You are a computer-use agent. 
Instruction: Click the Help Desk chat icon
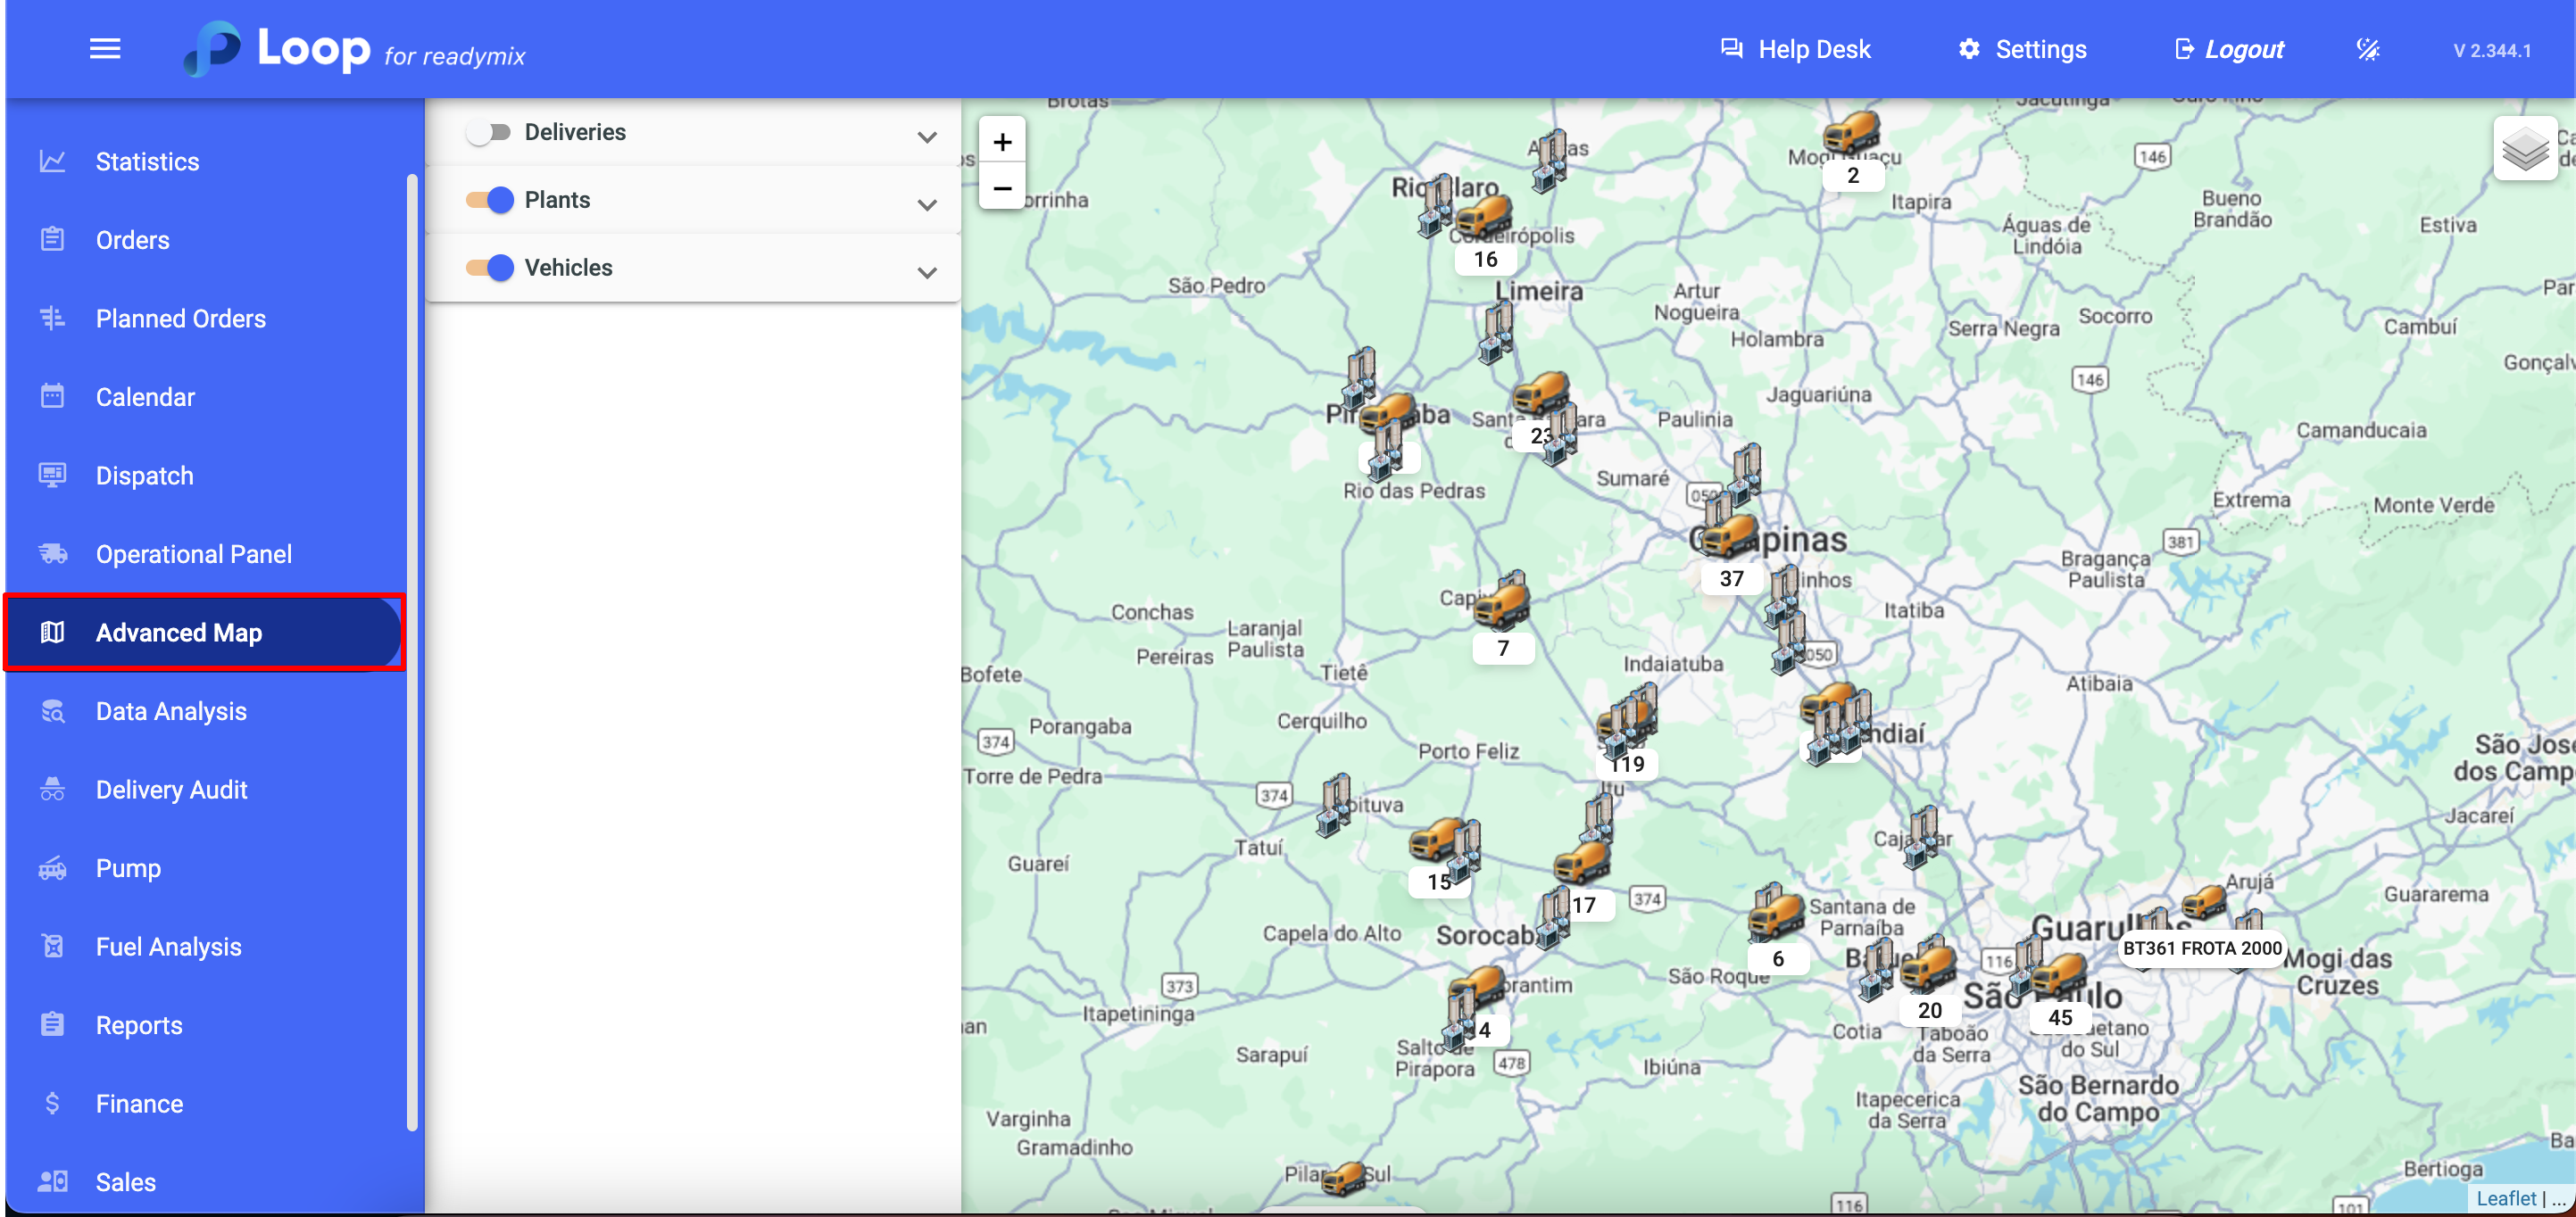click(x=1731, y=49)
